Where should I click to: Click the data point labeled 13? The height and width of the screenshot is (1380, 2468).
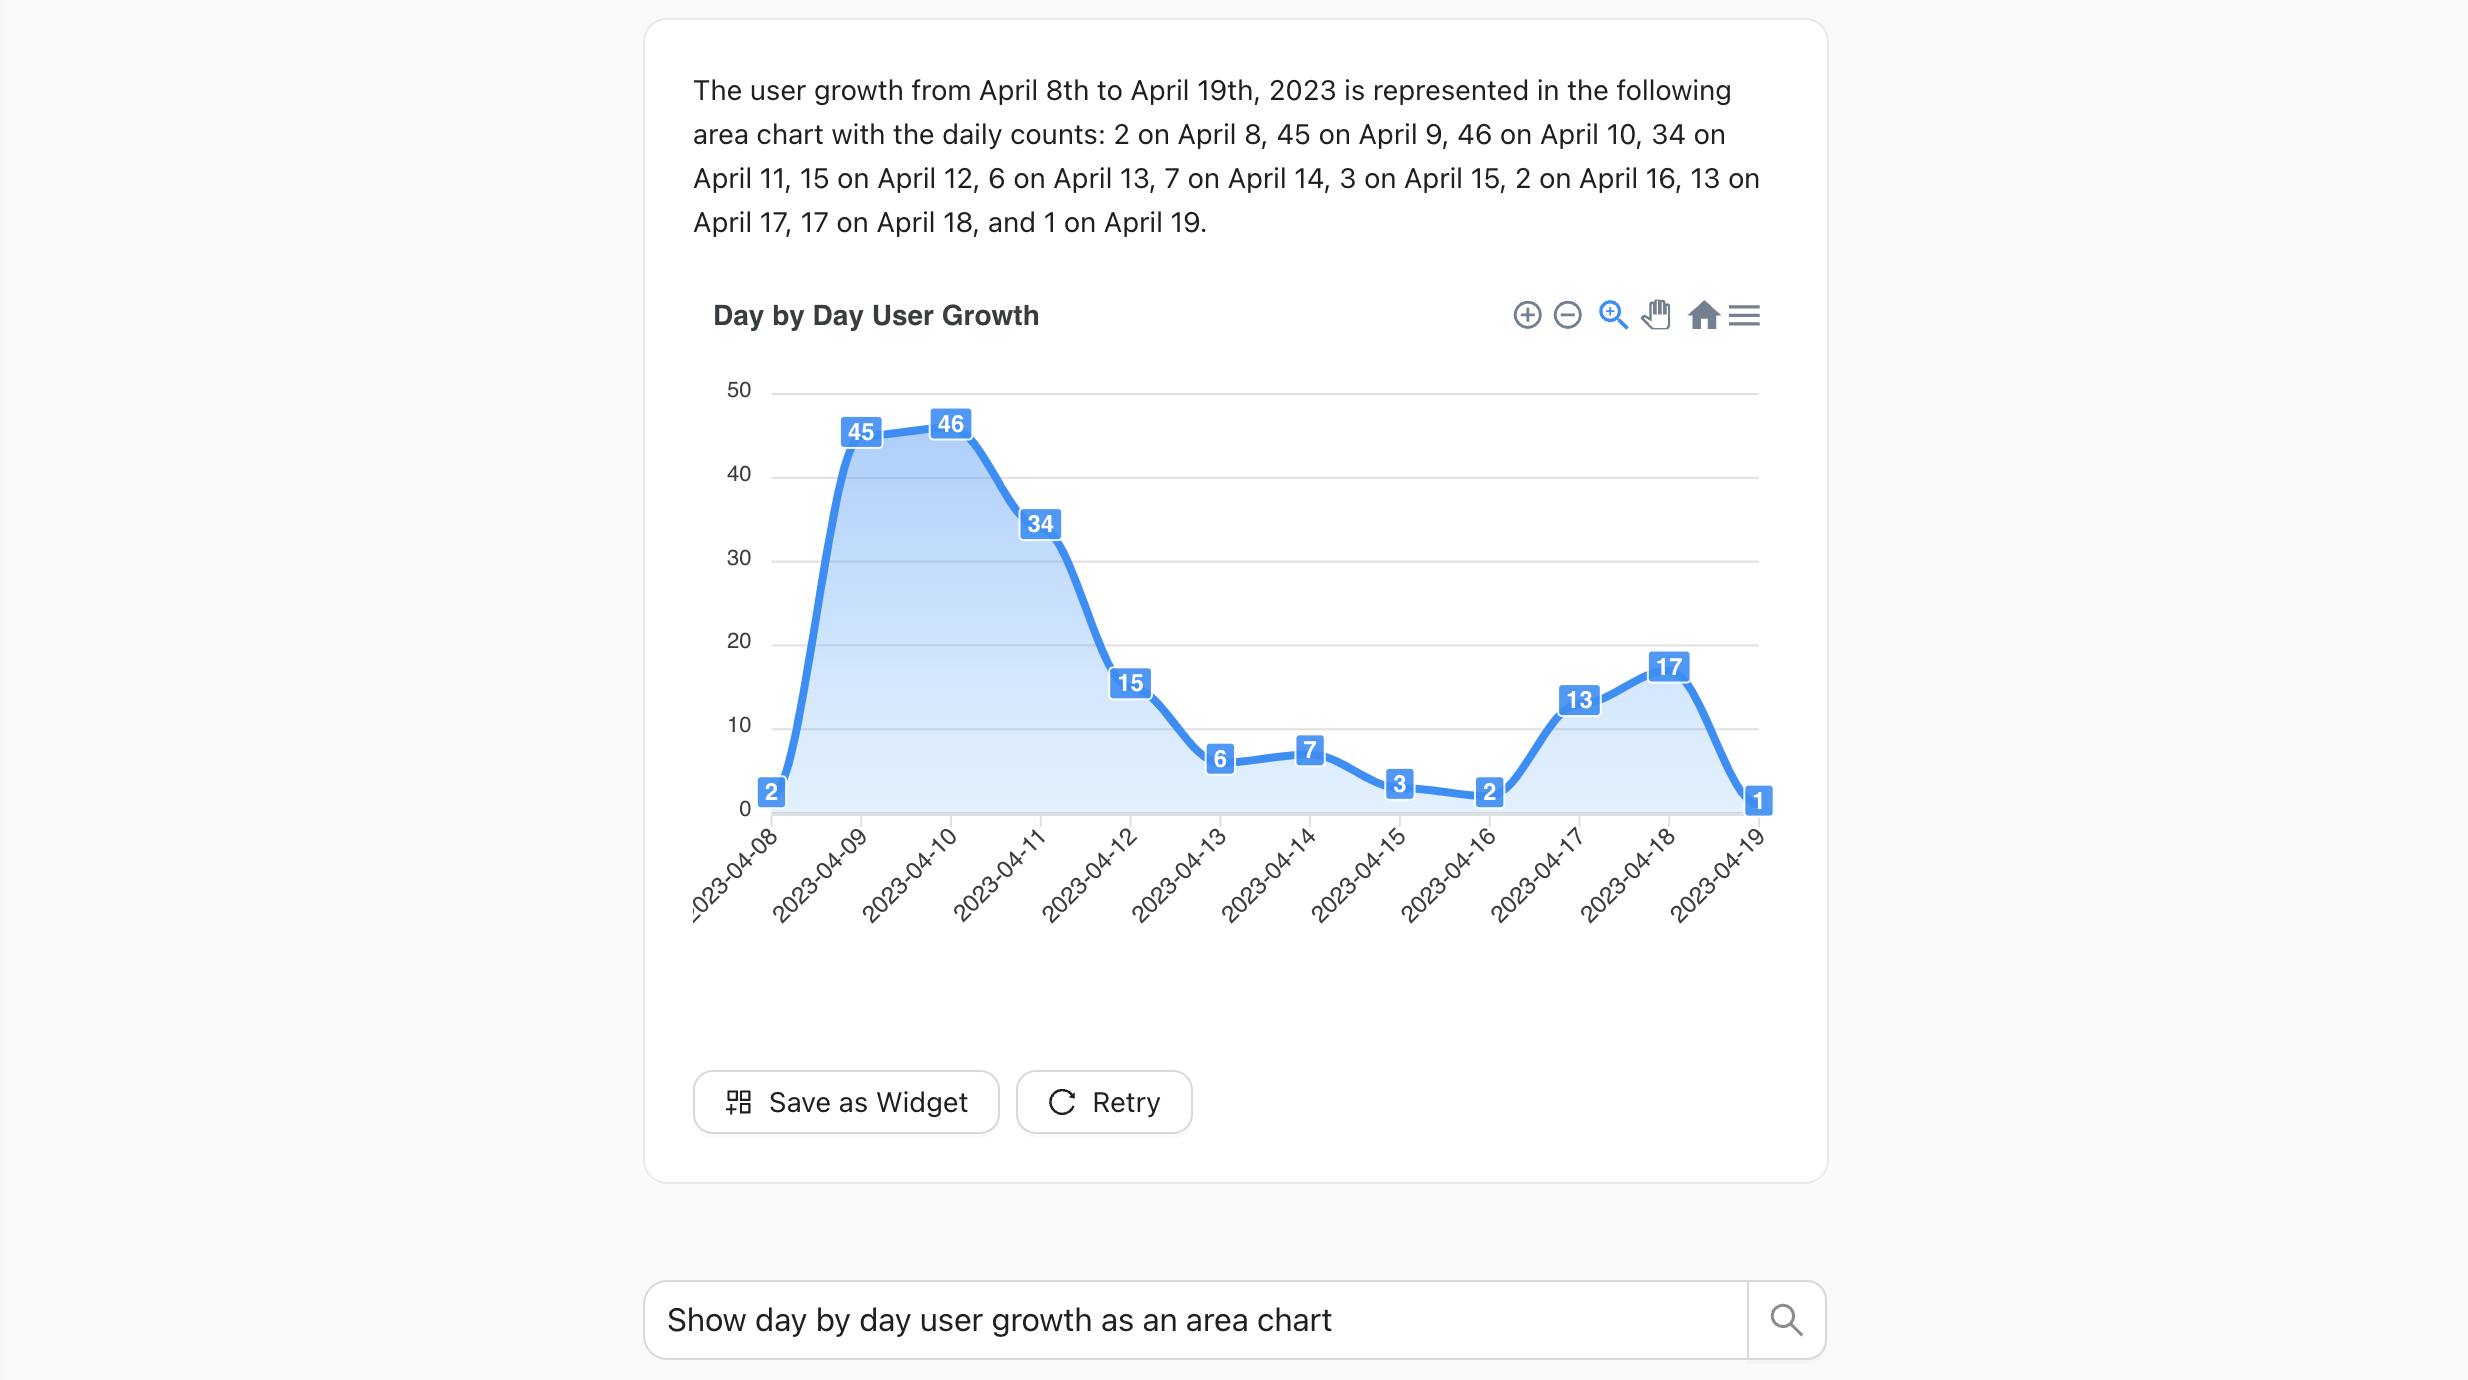pyautogui.click(x=1579, y=700)
